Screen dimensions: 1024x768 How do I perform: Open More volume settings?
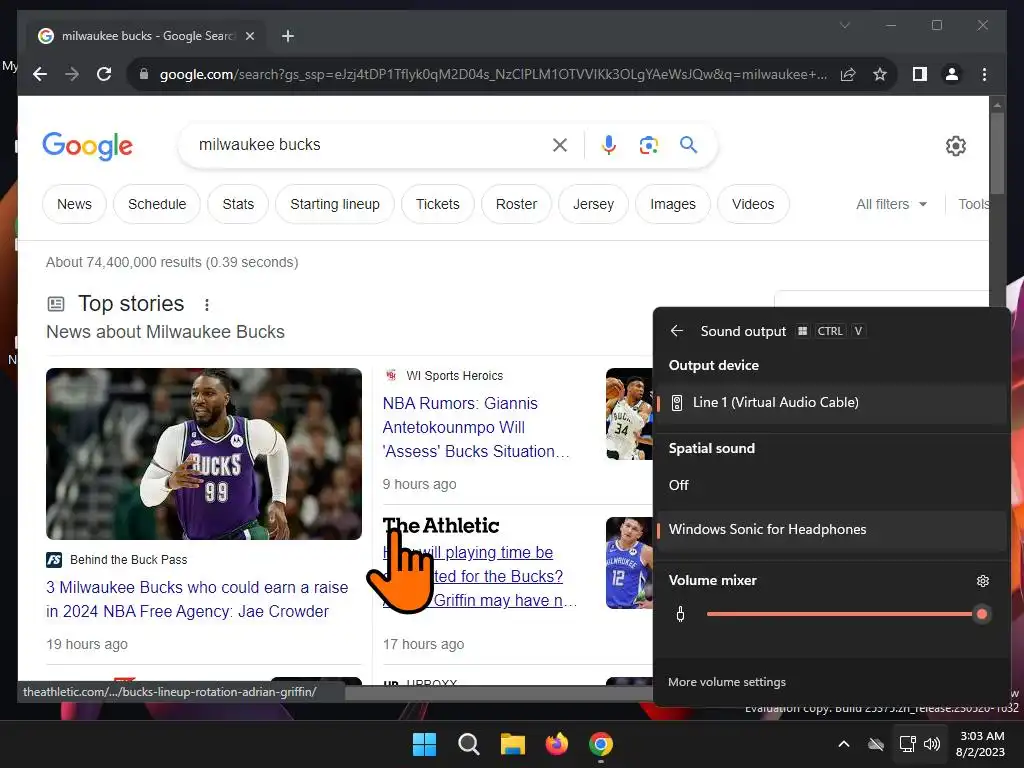pos(727,682)
